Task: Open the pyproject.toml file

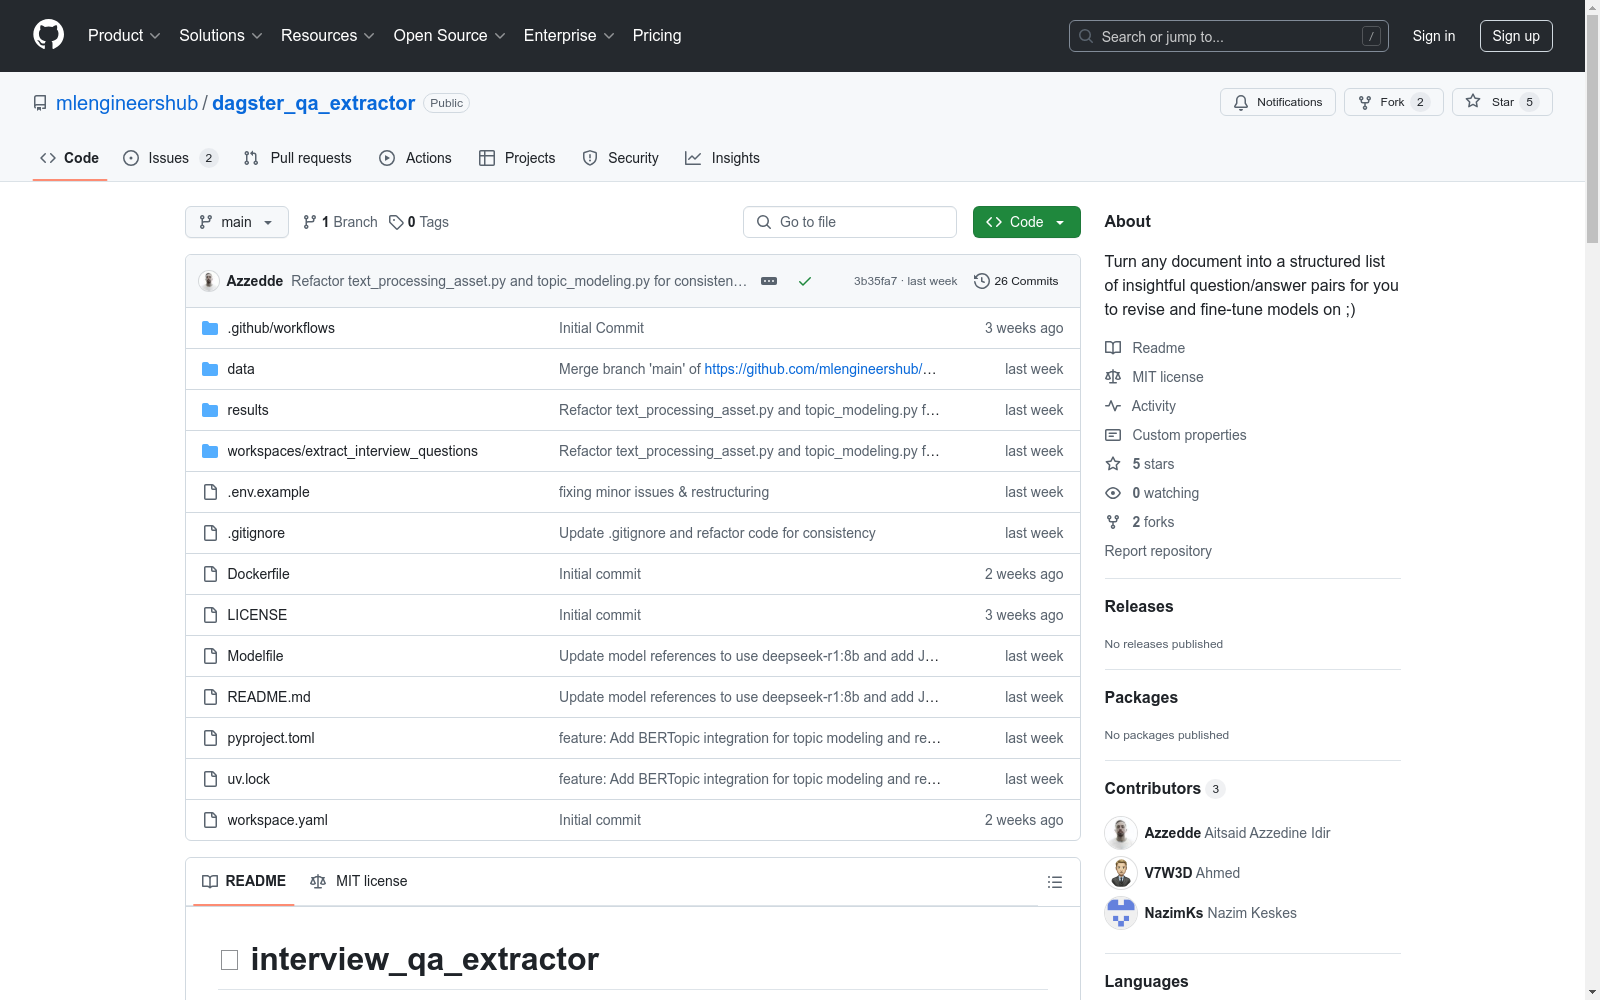Action: [271, 738]
